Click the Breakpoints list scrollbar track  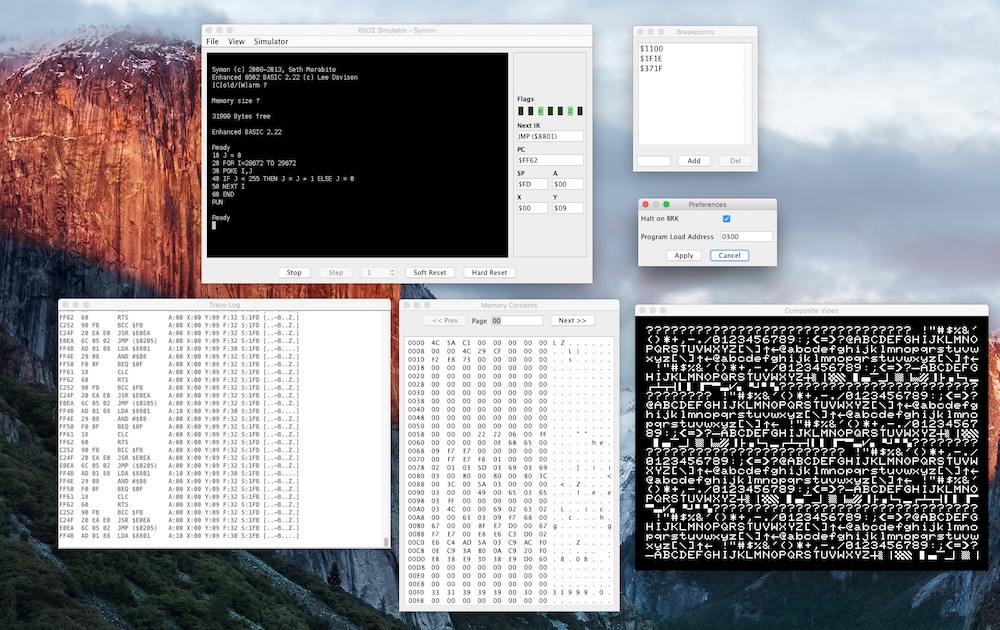pyautogui.click(x=748, y=94)
